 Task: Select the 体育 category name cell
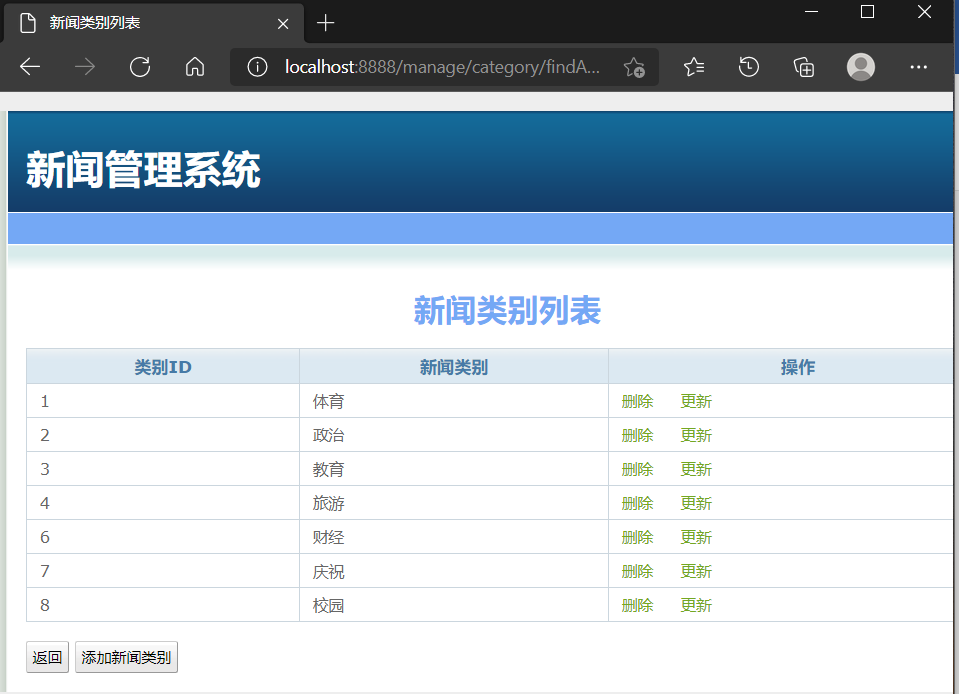pos(454,401)
